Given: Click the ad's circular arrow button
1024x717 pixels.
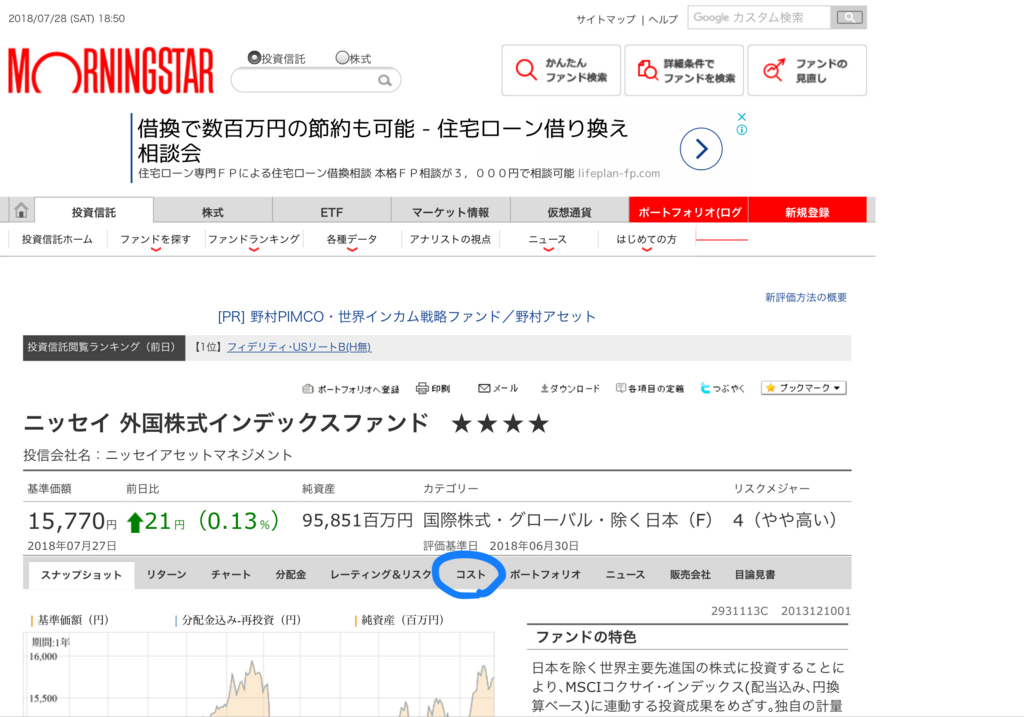Looking at the screenshot, I should pyautogui.click(x=701, y=149).
